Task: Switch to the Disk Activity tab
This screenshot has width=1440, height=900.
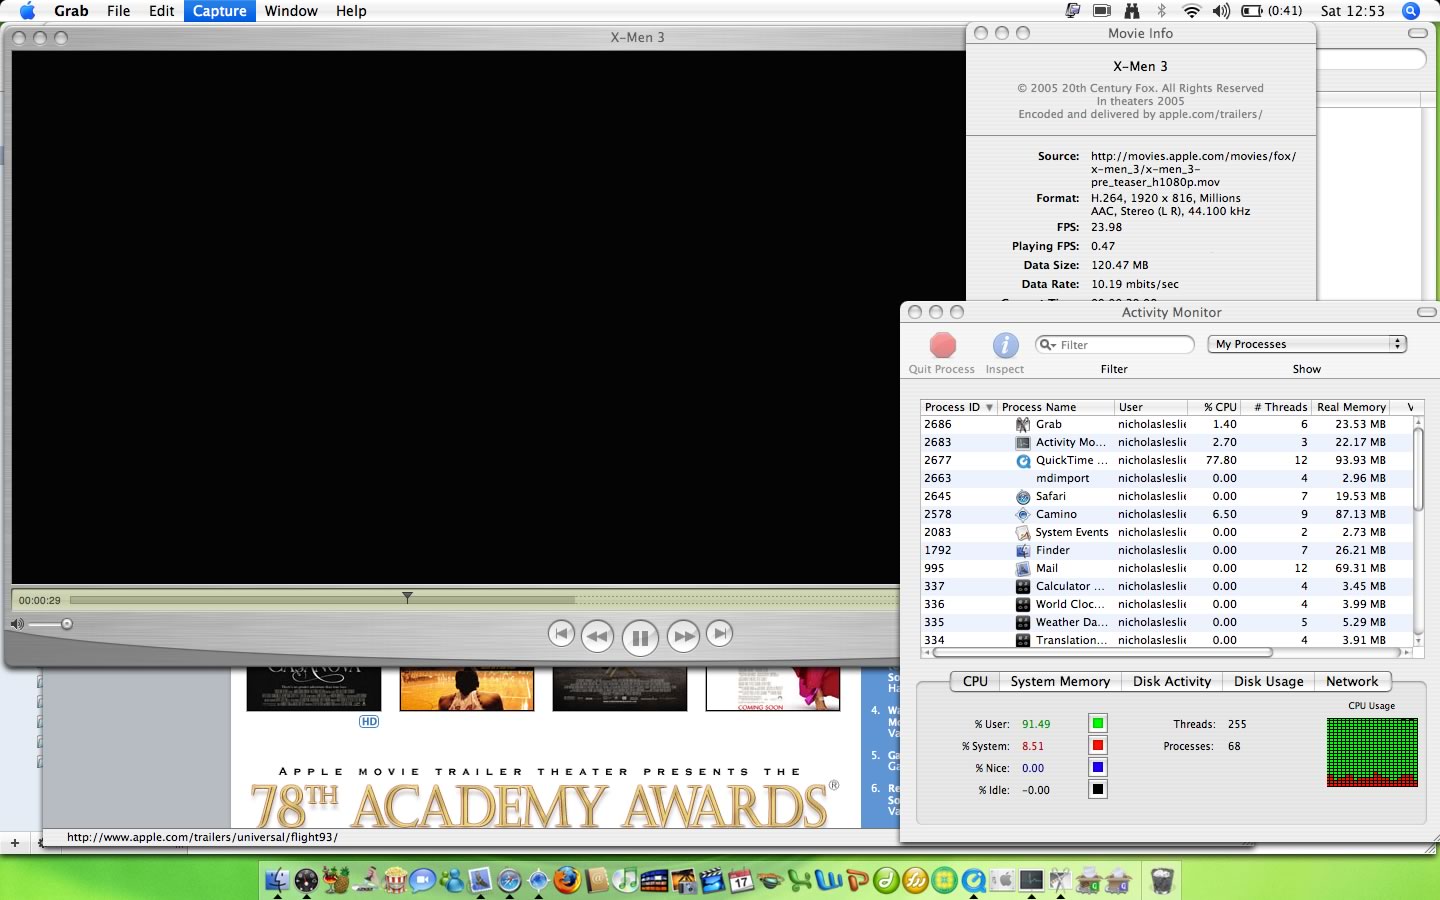Action: point(1172,681)
